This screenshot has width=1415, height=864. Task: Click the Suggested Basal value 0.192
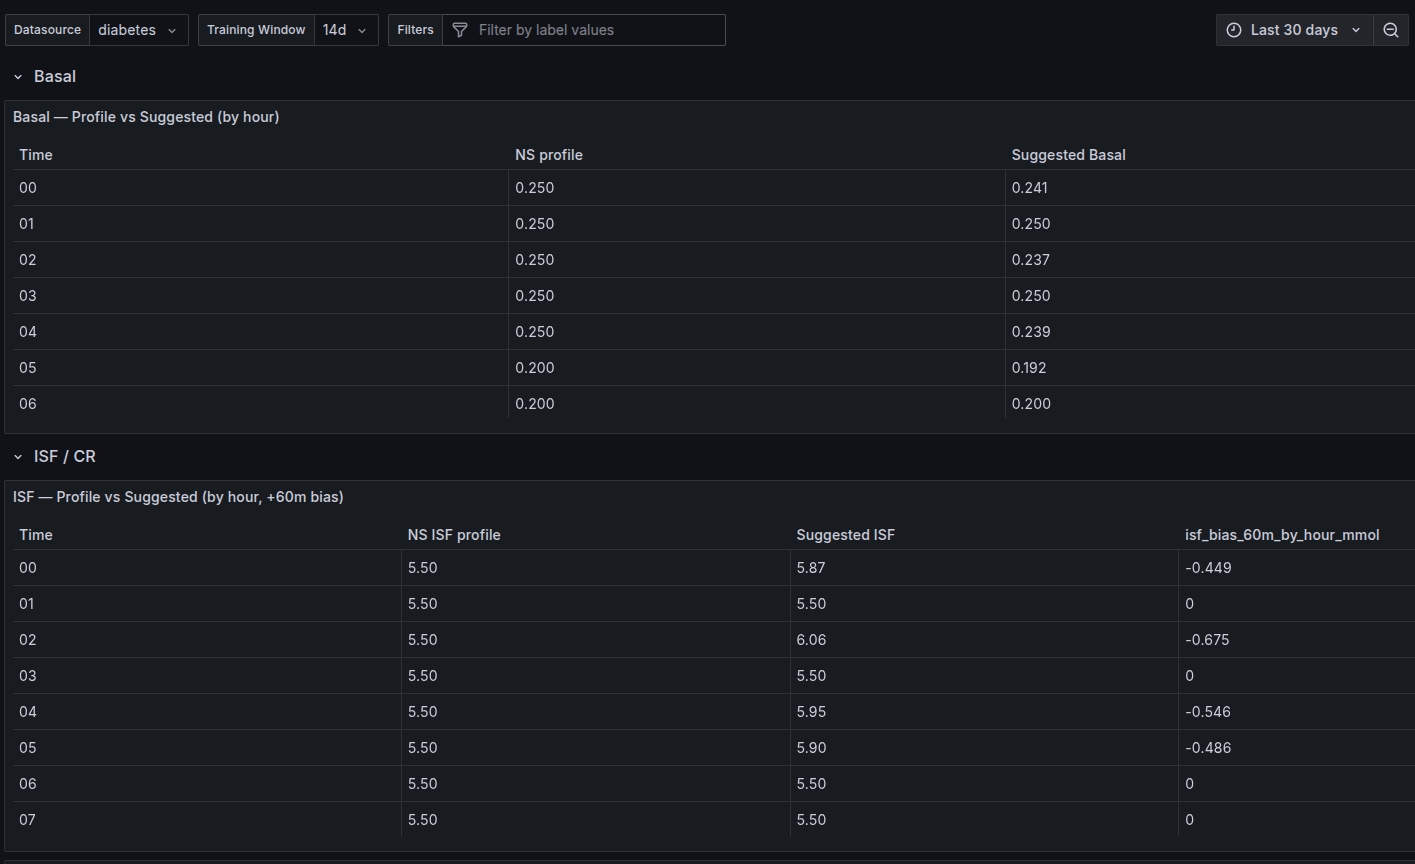point(1029,368)
